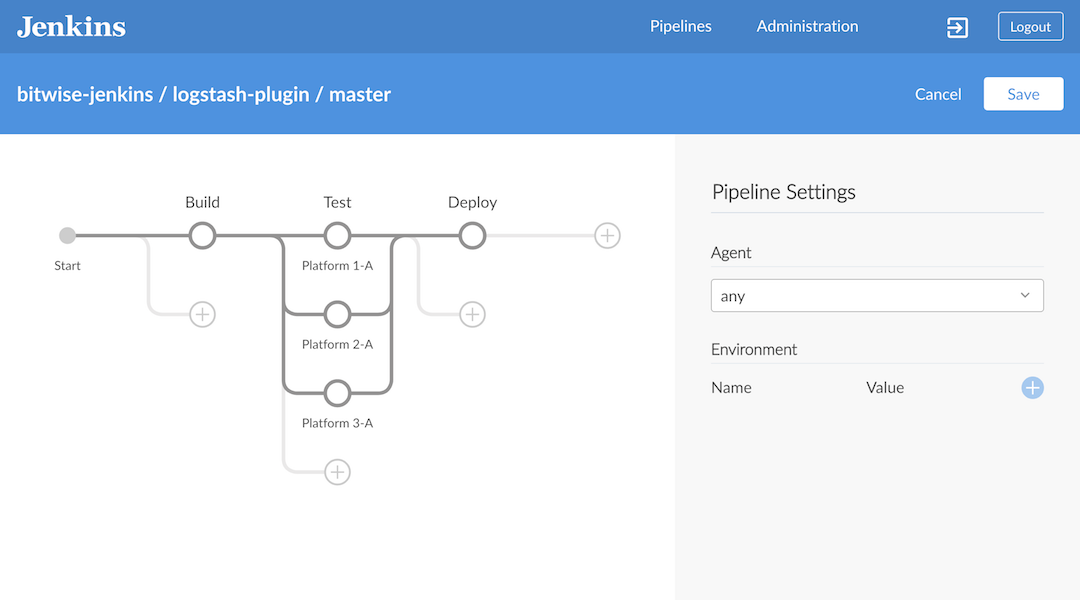This screenshot has width=1080, height=600.
Task: Add a new stage after Deploy
Action: (607, 236)
